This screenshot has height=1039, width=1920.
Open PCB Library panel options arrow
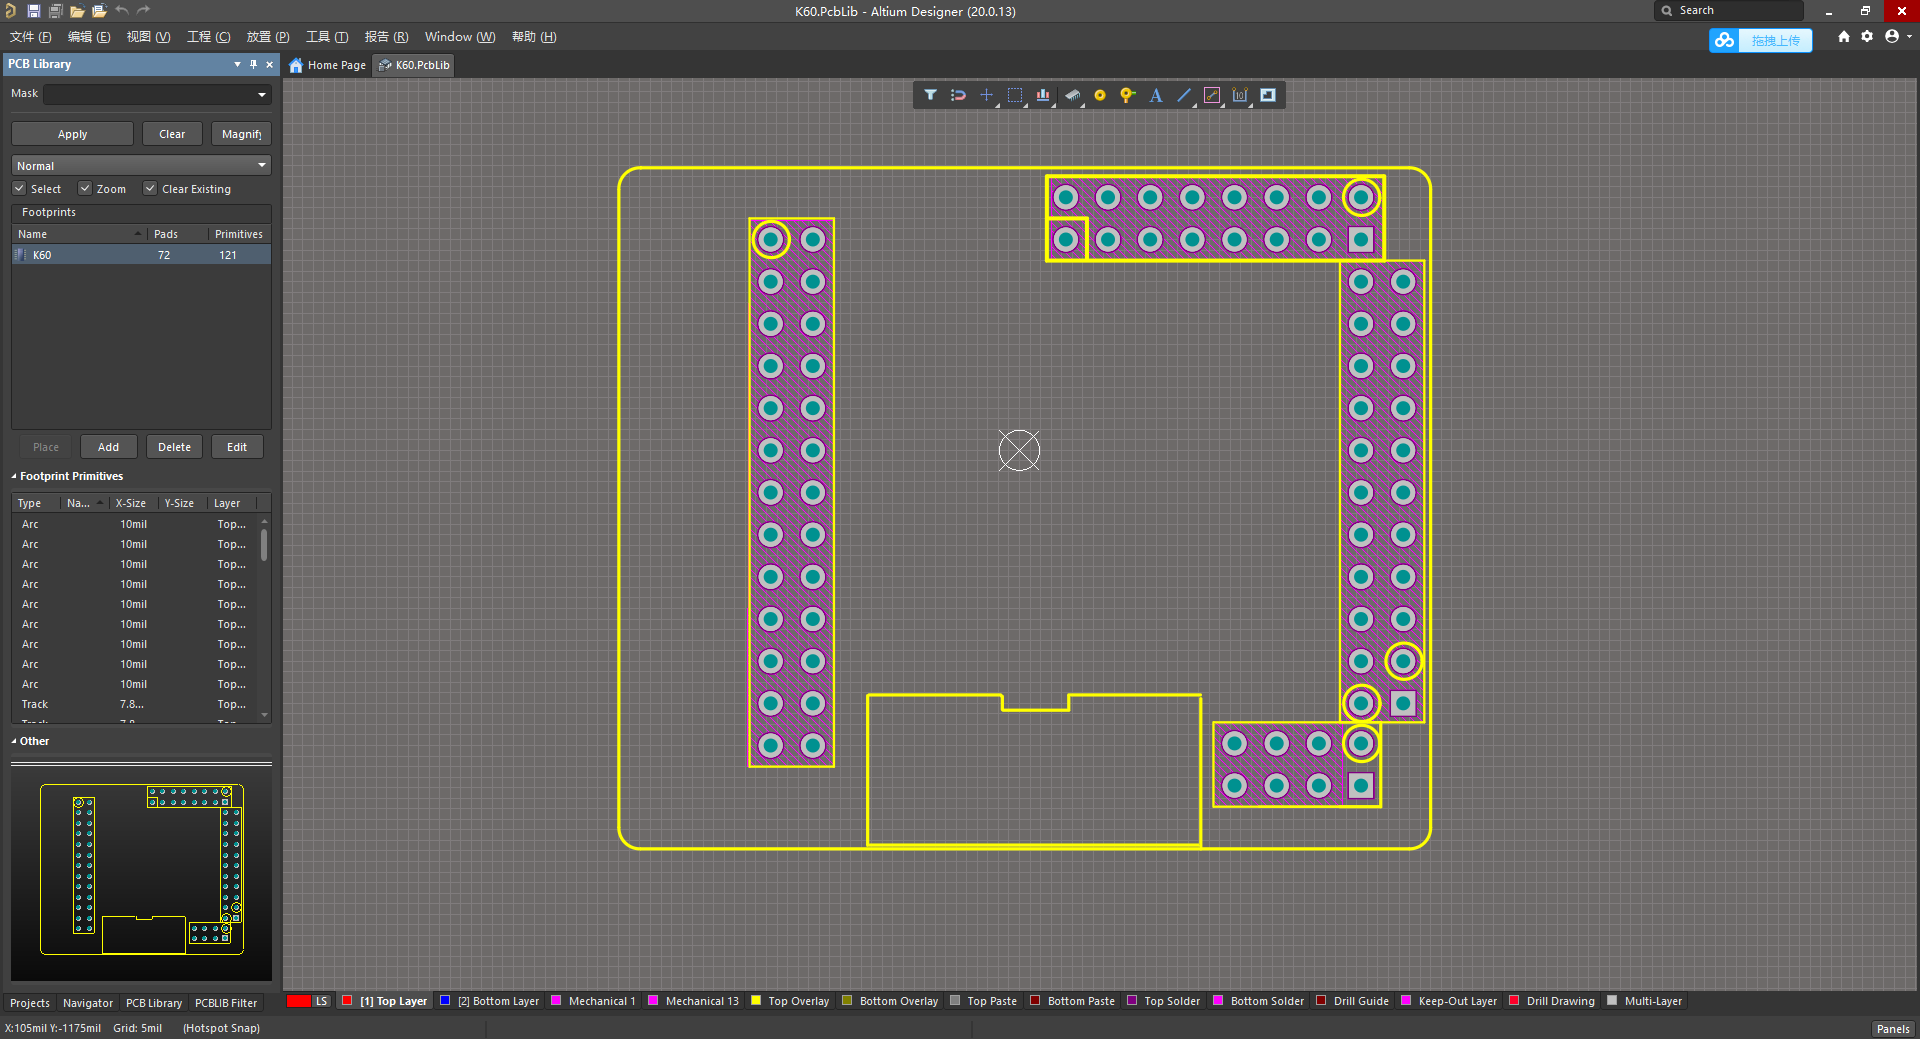237,64
